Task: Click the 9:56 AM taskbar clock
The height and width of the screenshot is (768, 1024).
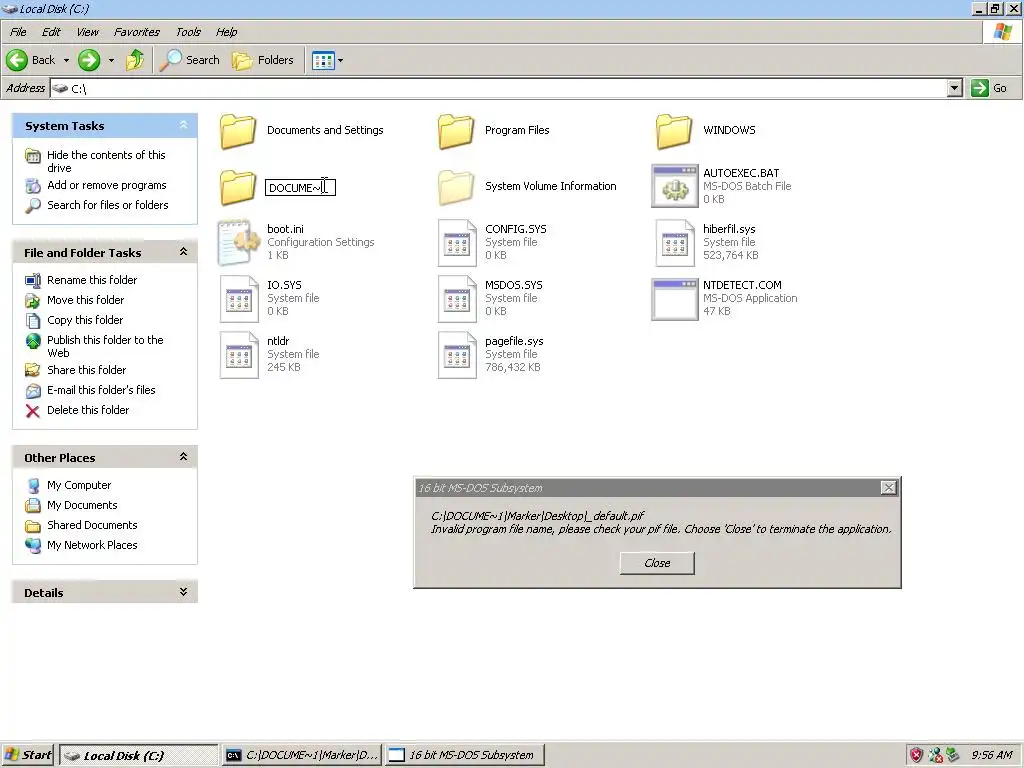Action: point(991,756)
